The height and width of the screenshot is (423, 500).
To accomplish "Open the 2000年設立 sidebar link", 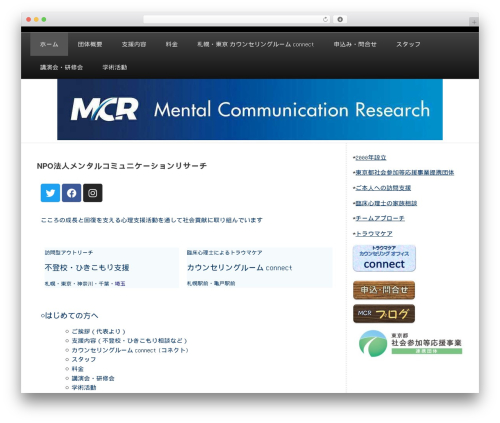I will (x=371, y=157).
